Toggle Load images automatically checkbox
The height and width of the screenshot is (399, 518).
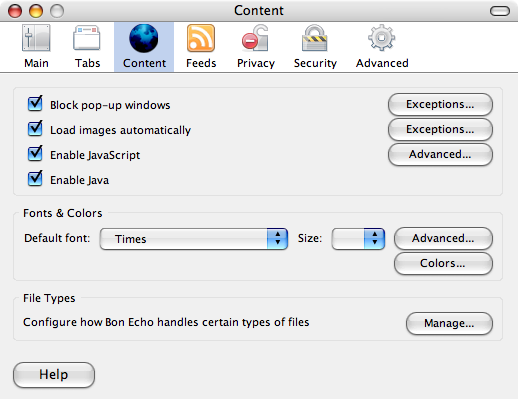tap(35, 128)
